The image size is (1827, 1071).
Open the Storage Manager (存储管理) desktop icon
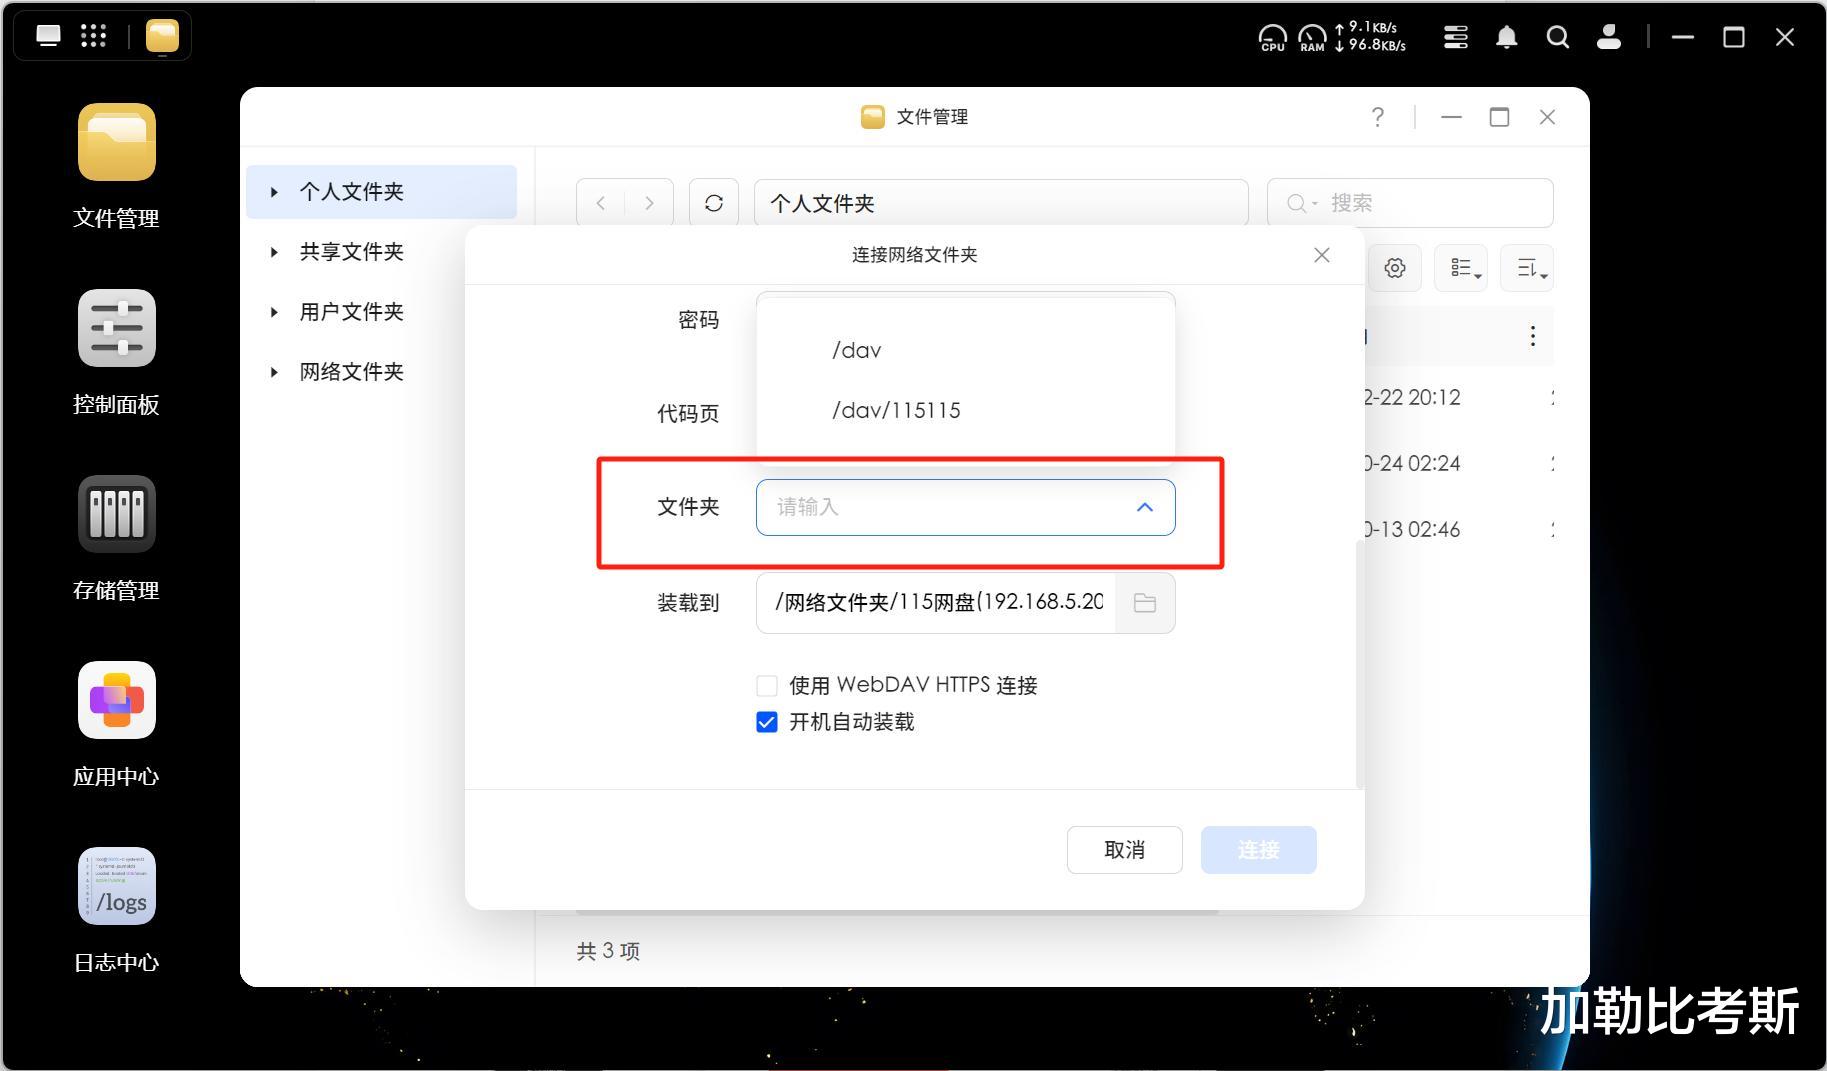coord(116,514)
